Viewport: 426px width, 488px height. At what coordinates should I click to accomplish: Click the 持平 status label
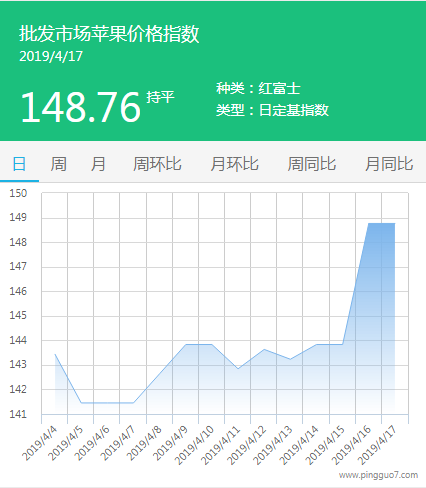[x=160, y=97]
